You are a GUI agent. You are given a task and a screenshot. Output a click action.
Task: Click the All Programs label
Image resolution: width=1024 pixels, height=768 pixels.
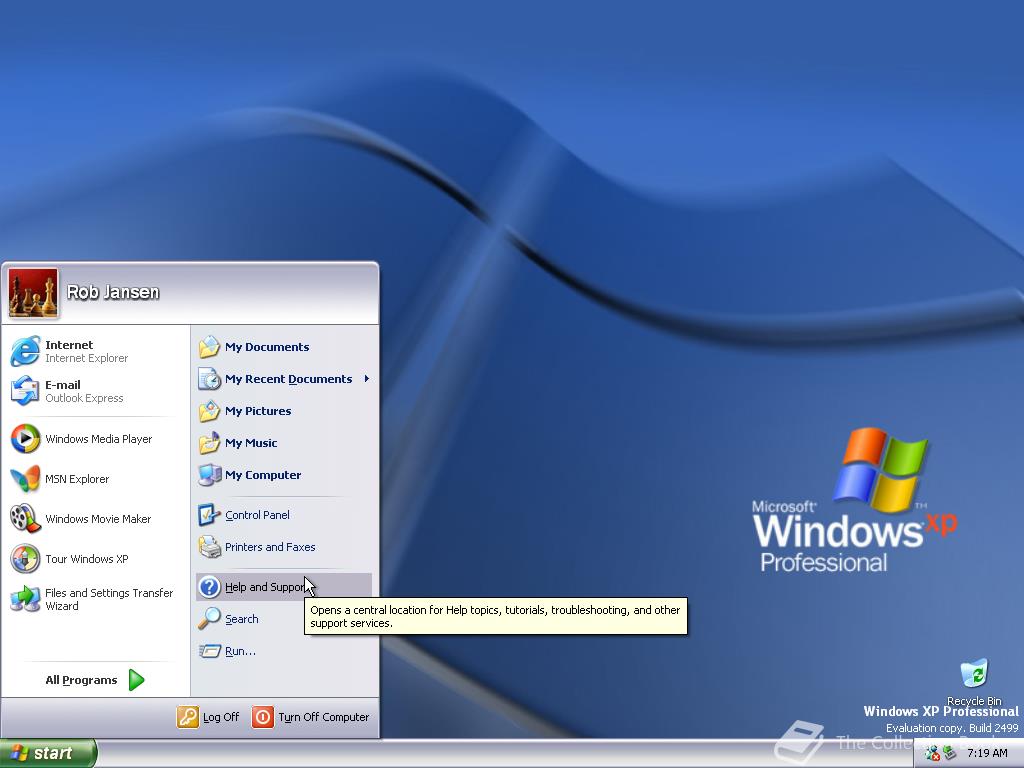tap(81, 680)
